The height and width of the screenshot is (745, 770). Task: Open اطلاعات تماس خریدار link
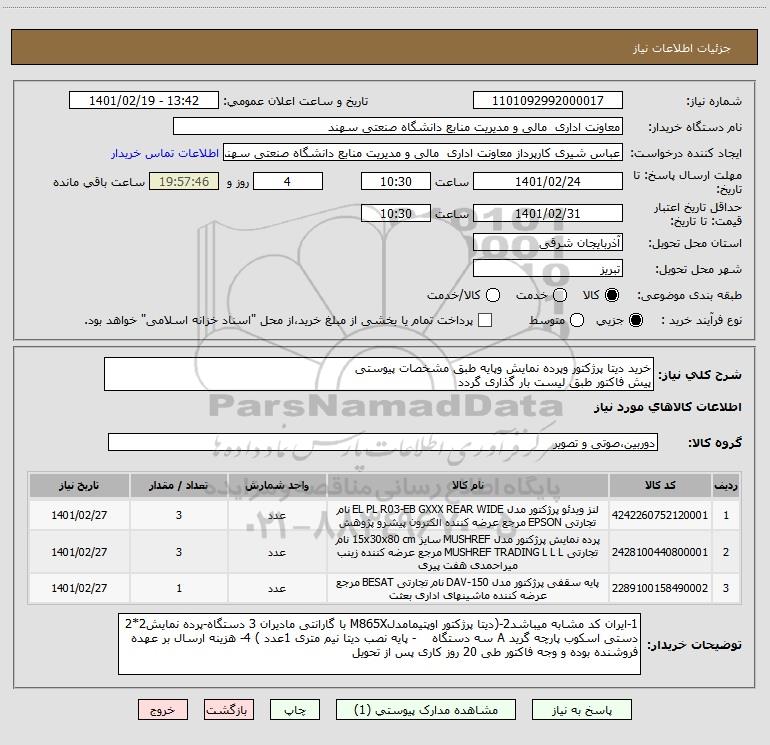pos(165,153)
